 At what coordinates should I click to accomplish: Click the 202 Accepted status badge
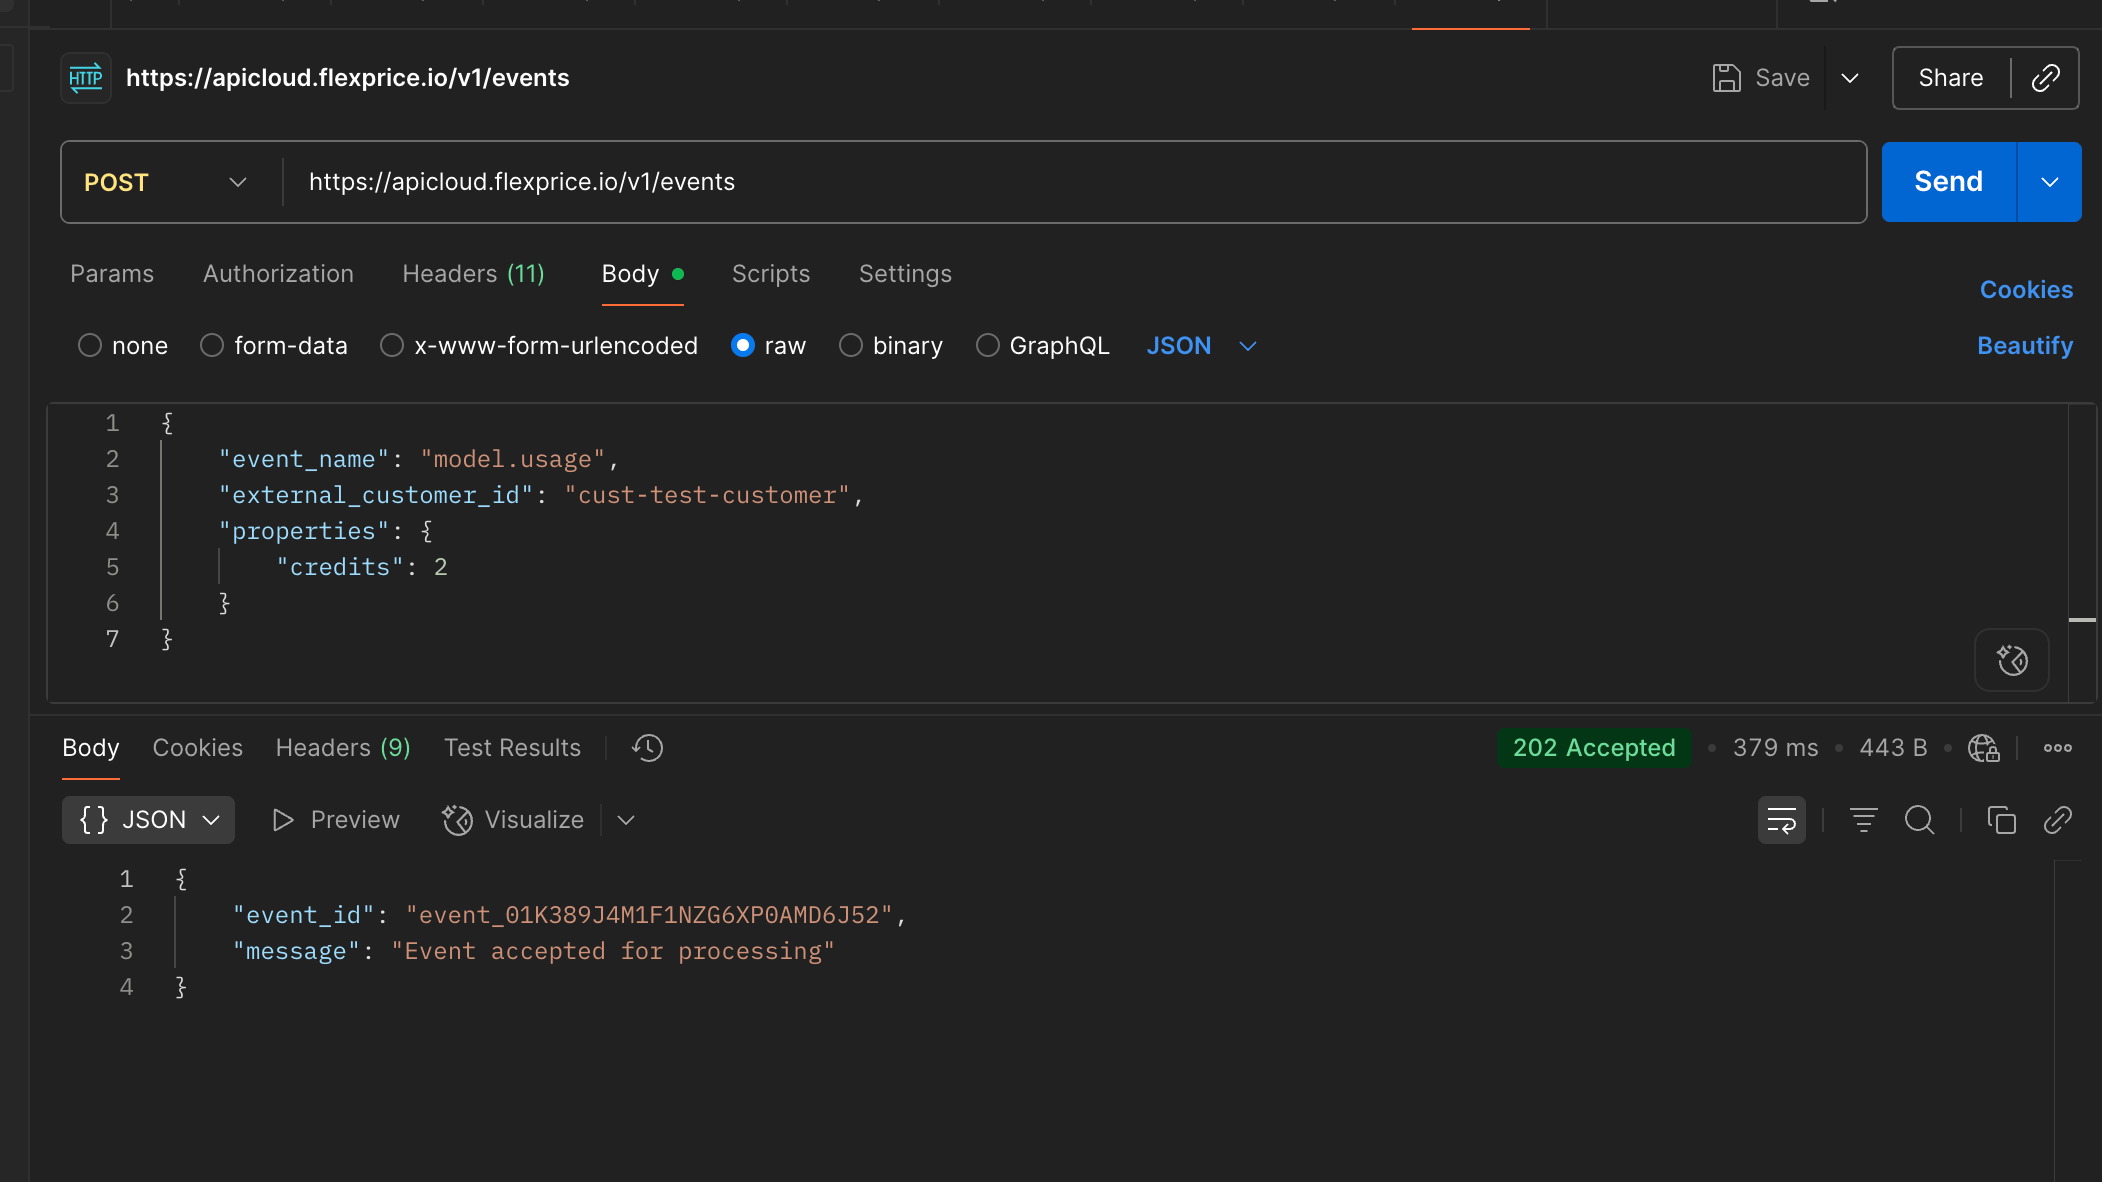click(x=1594, y=748)
